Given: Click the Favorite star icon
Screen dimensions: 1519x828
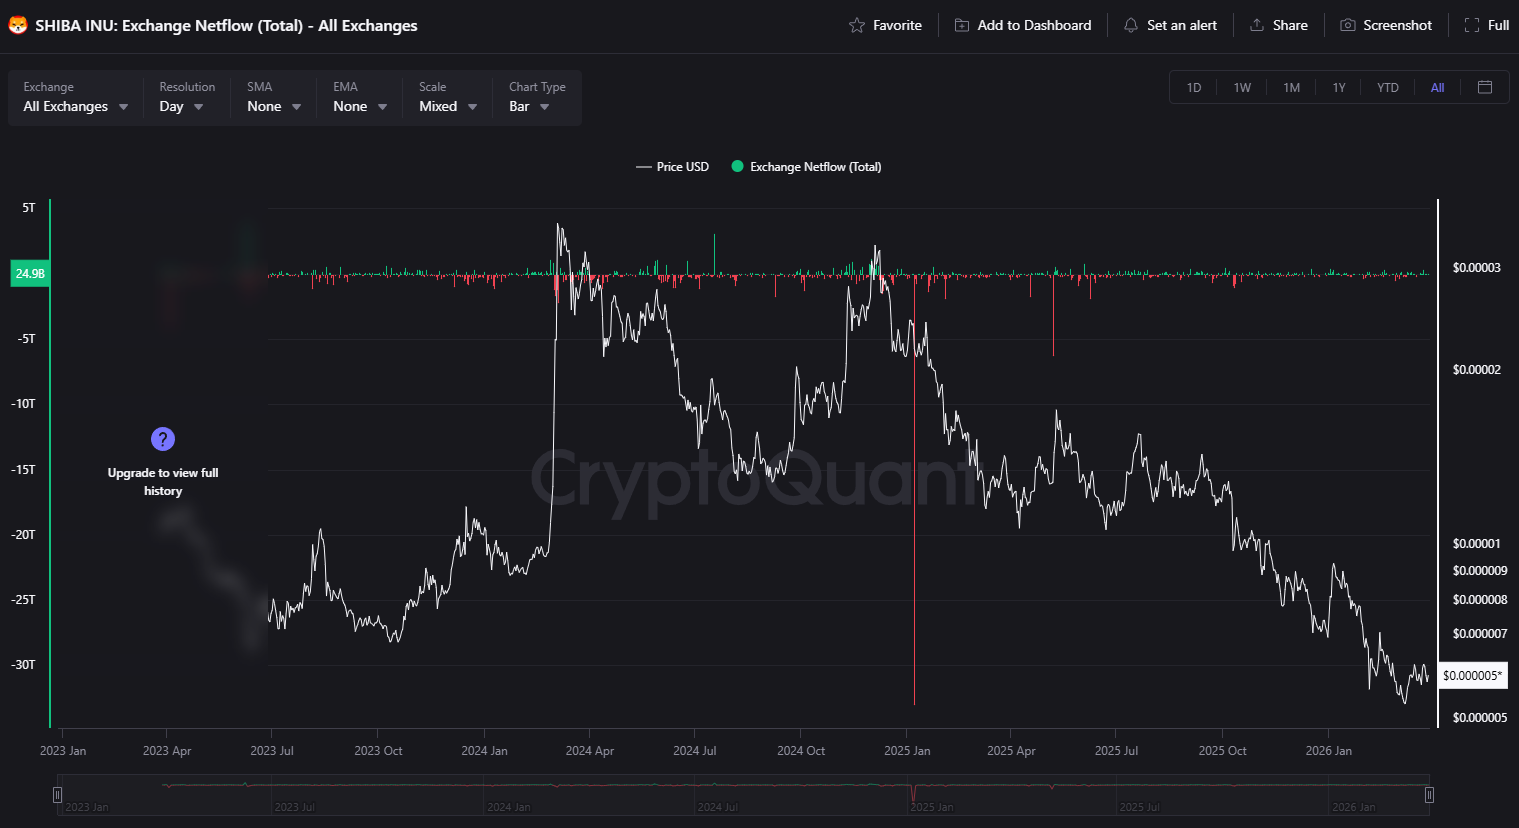Looking at the screenshot, I should 857,25.
